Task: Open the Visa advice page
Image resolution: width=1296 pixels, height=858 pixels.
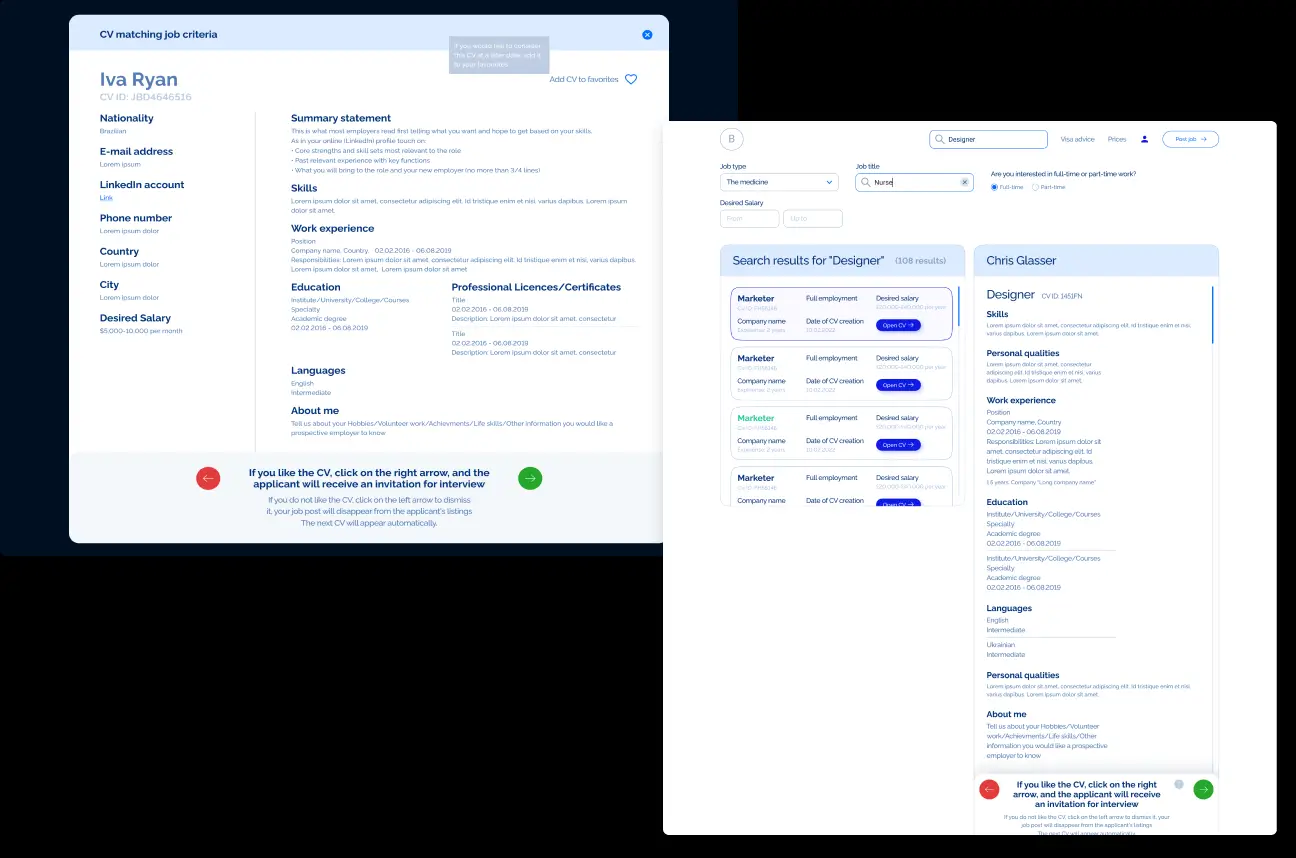Action: tap(1077, 140)
